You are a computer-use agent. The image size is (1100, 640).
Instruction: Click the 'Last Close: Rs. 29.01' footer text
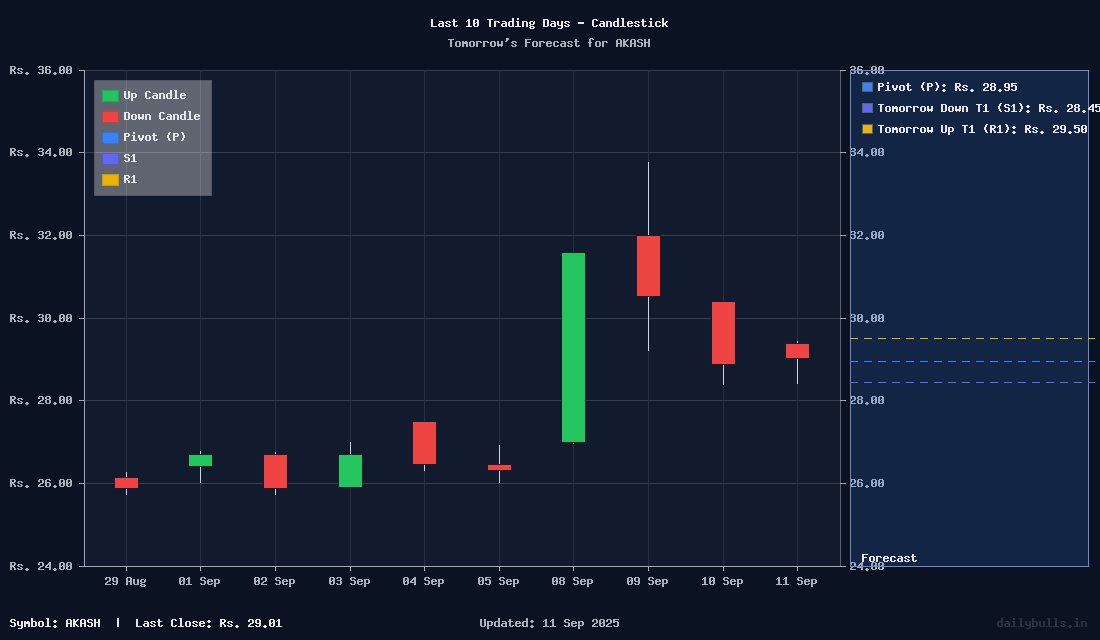208,623
